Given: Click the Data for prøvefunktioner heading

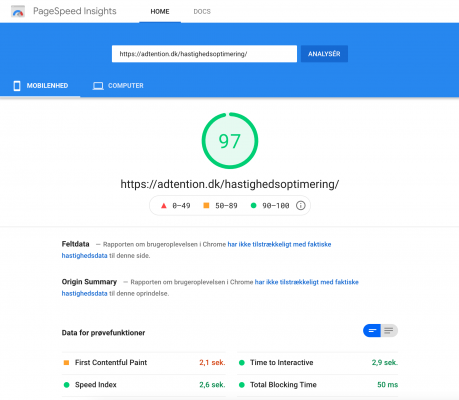Looking at the screenshot, I should 103,333.
